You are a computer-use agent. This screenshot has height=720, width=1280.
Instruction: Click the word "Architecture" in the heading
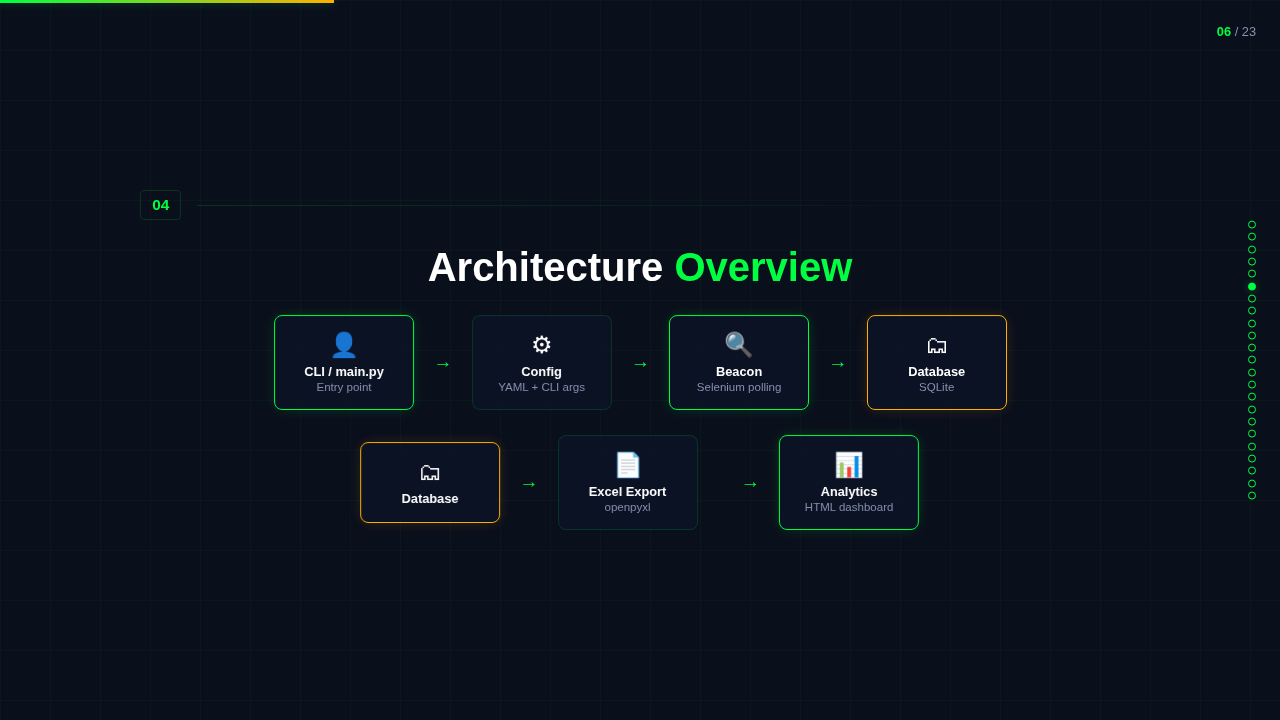(545, 267)
